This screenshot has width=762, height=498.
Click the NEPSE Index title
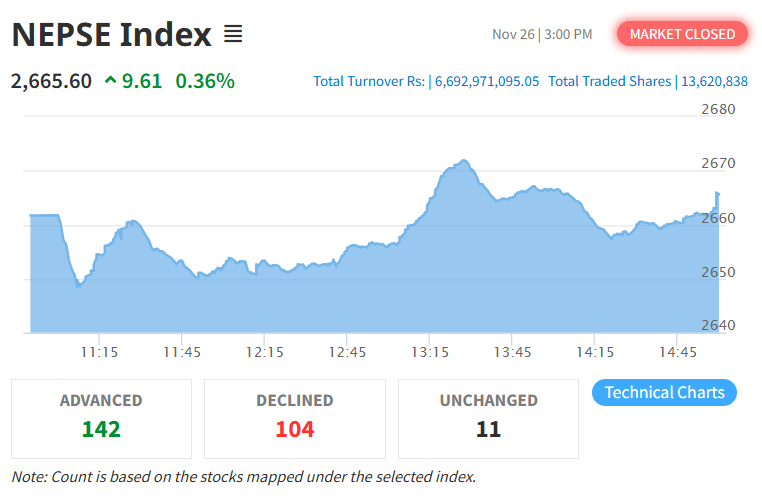(112, 35)
